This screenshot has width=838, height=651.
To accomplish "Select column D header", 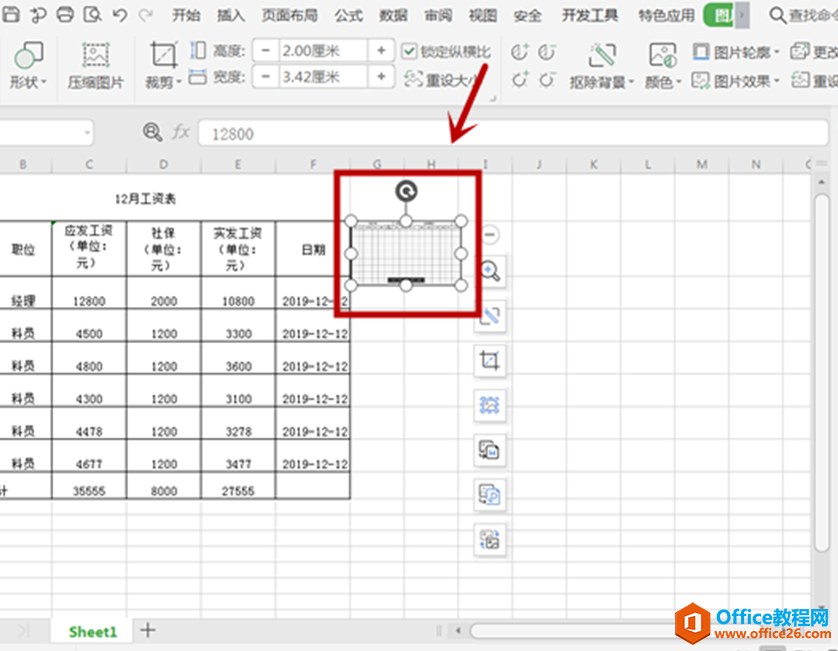I will (163, 164).
